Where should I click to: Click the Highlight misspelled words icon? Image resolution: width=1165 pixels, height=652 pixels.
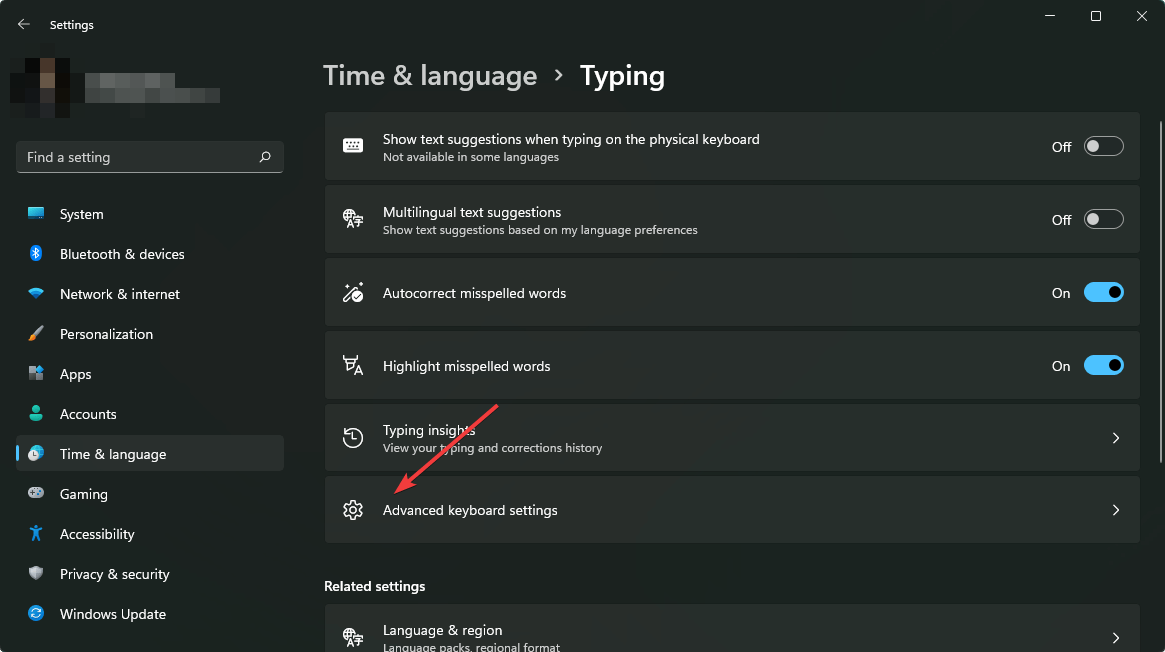coord(353,365)
